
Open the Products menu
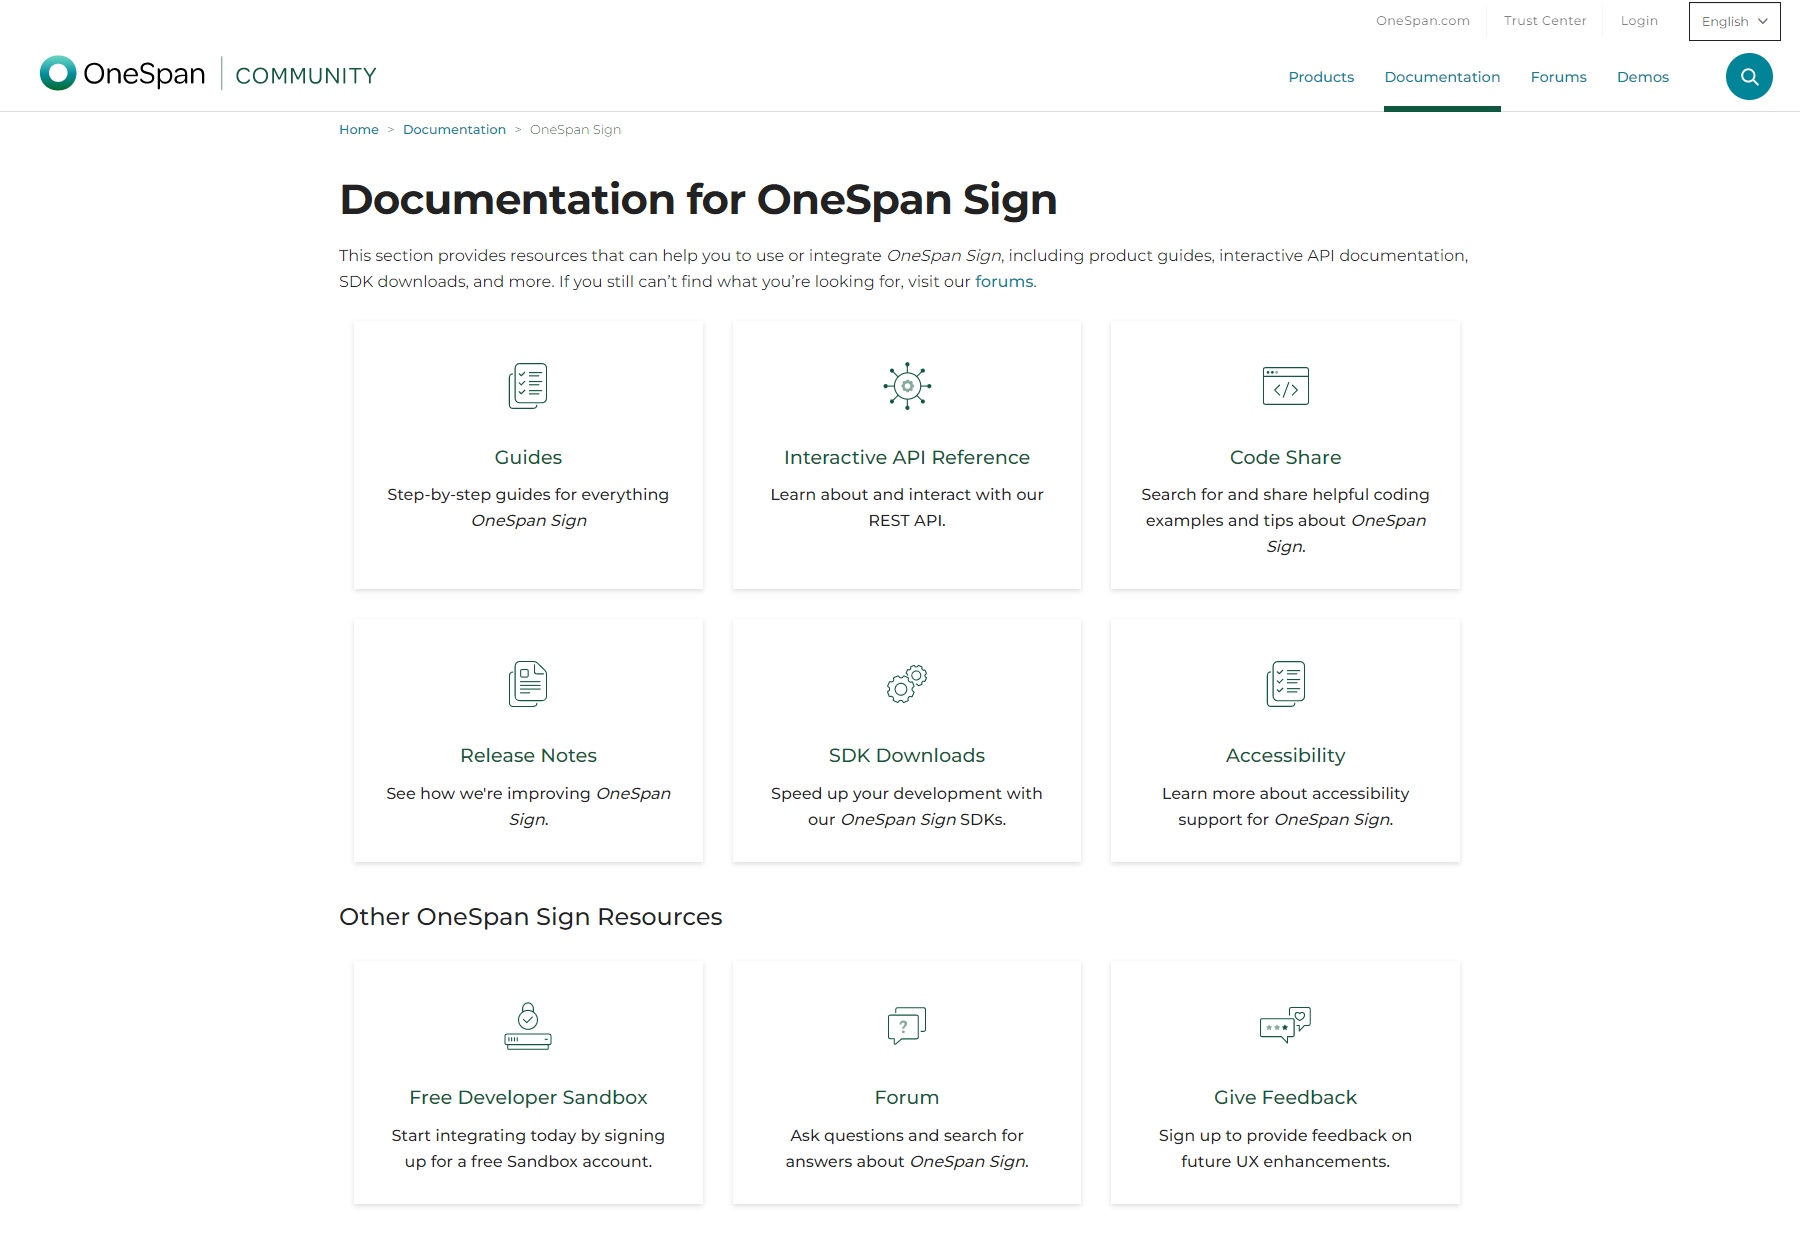point(1321,77)
